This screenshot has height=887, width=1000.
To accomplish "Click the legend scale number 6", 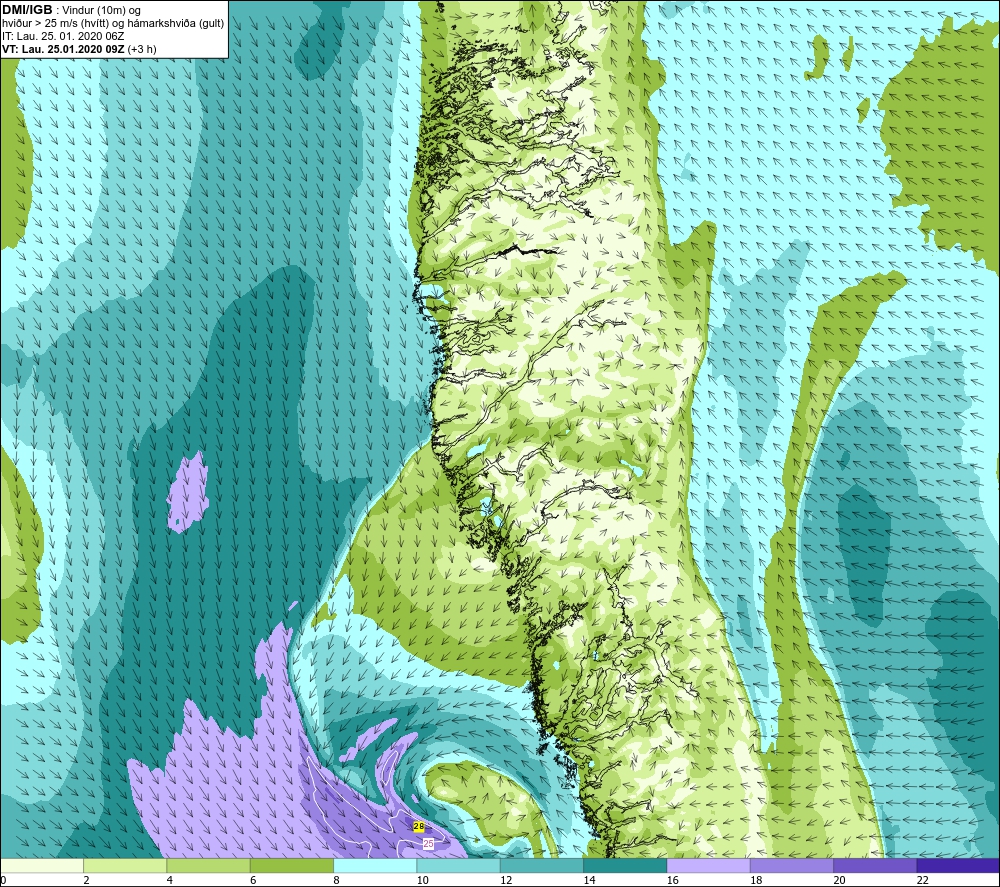I will tap(253, 880).
